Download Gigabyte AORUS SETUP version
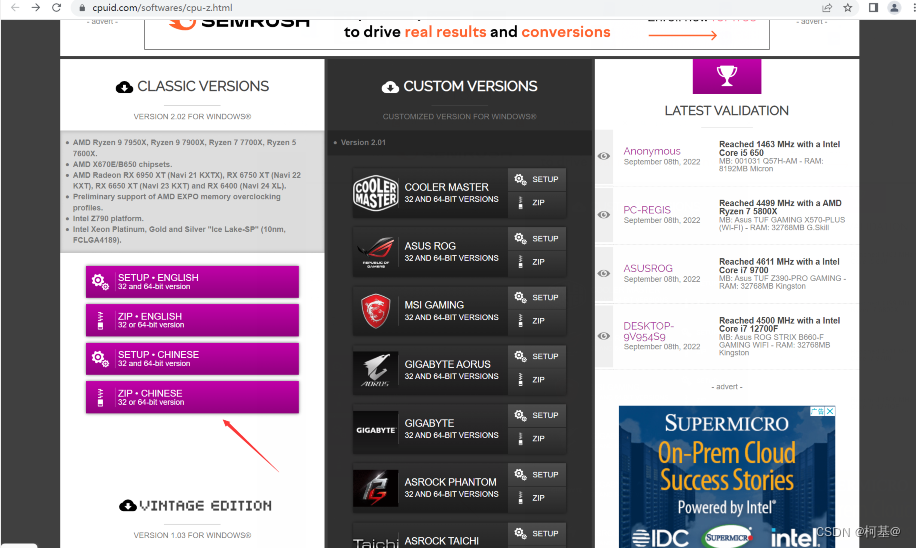This screenshot has height=548, width=916. [537, 356]
